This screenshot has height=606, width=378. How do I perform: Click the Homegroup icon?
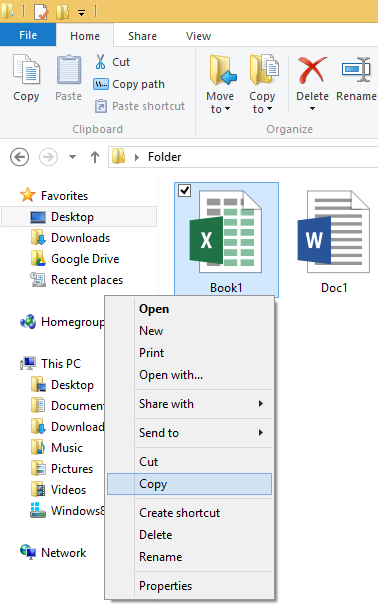pyautogui.click(x=28, y=322)
